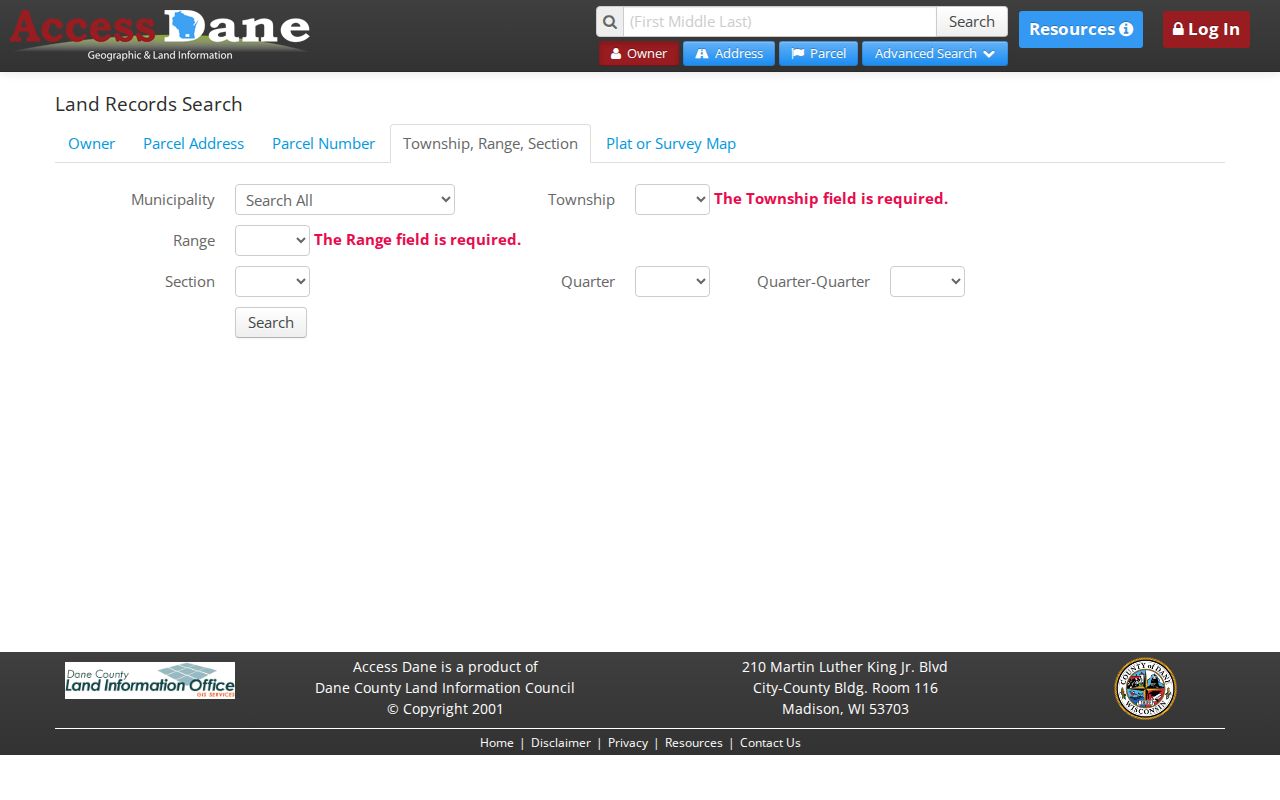Switch to the Owner tab

[x=92, y=144]
